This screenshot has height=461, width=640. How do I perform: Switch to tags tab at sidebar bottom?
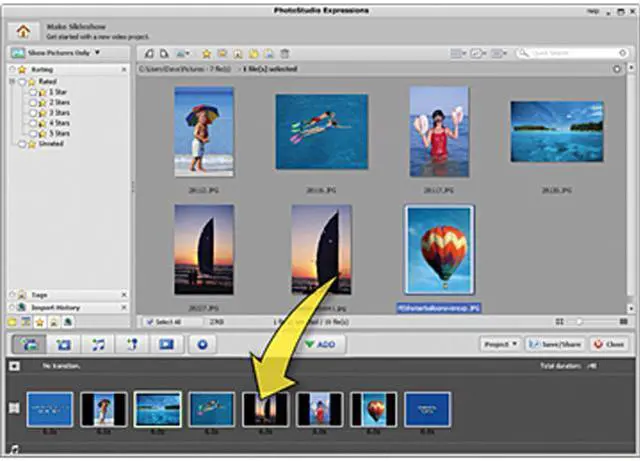pos(53,322)
